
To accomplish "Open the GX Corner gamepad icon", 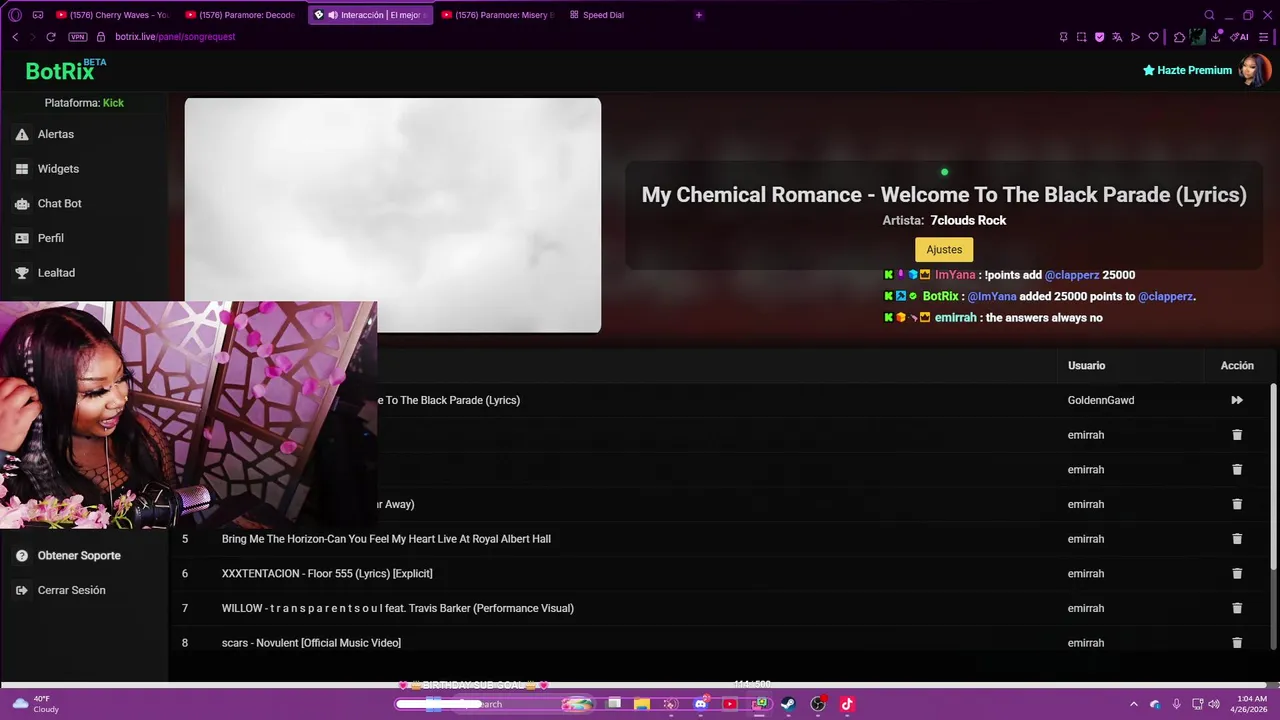I will coord(38,15).
